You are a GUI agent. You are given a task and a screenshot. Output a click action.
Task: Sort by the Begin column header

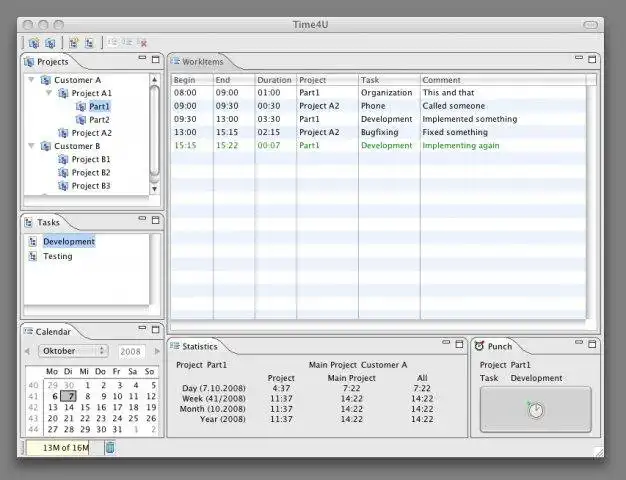click(192, 80)
